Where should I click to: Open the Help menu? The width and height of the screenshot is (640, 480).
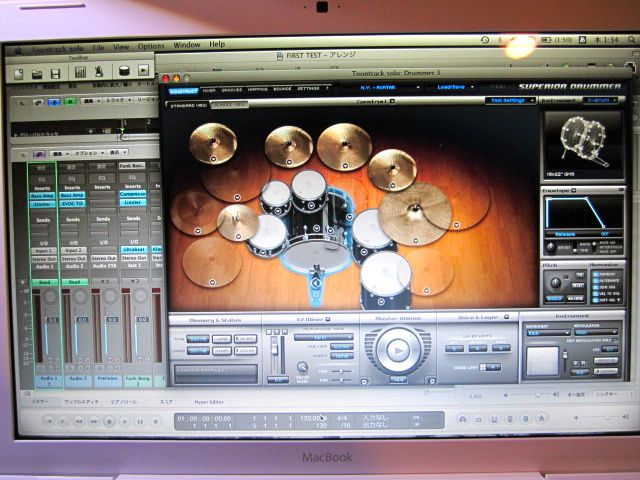(x=217, y=44)
